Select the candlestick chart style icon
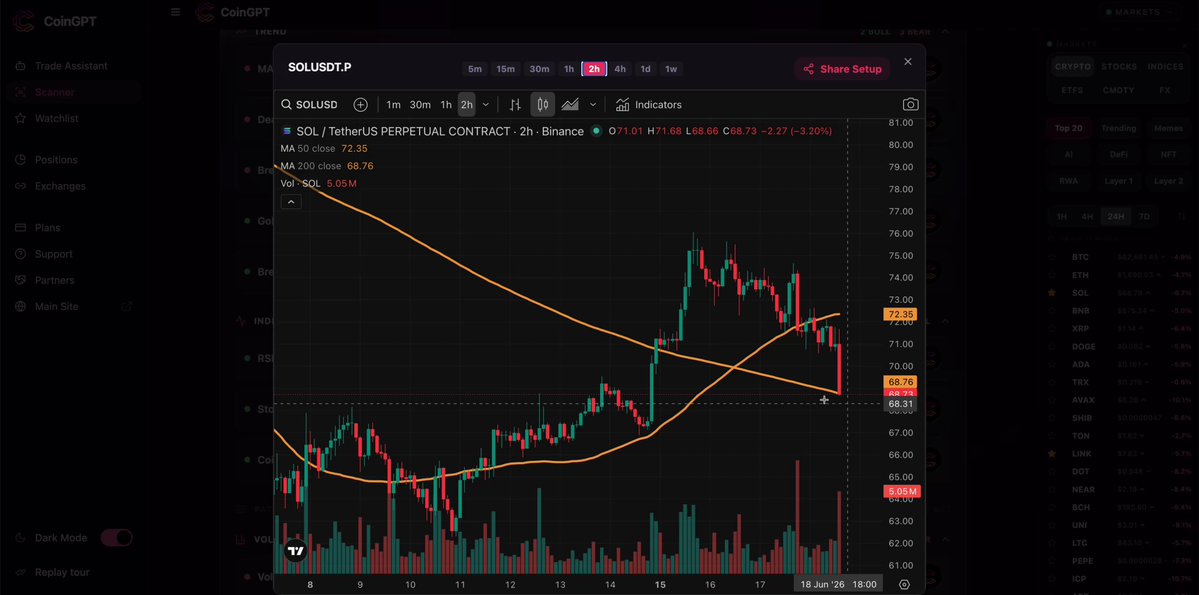This screenshot has width=1199, height=595. [x=543, y=105]
